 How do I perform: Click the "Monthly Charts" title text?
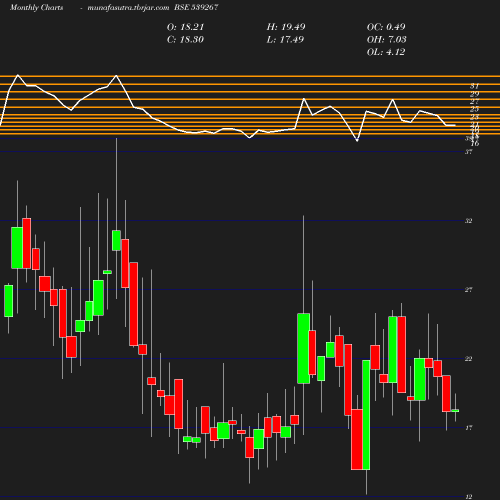(36, 7)
